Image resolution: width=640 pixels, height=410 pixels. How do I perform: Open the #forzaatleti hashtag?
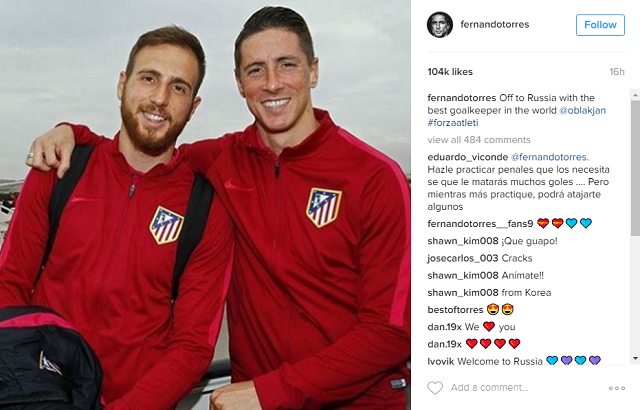point(453,123)
